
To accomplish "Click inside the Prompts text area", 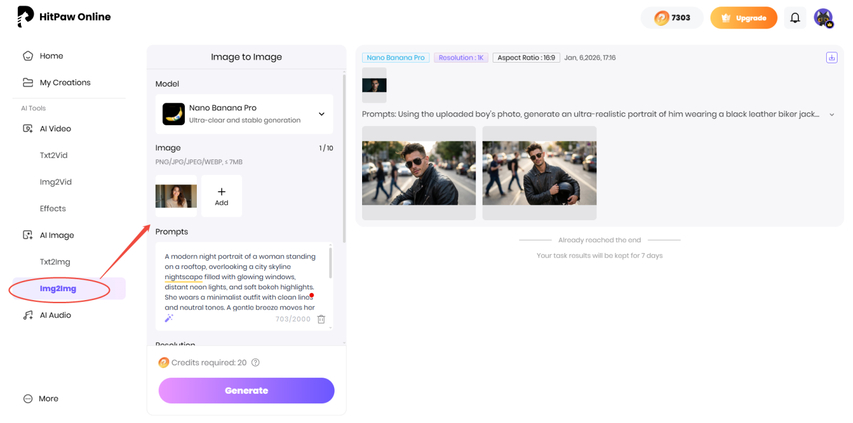I will [x=240, y=280].
